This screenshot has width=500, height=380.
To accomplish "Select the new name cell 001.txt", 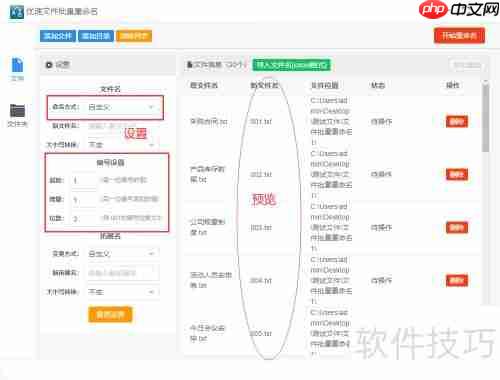I will [261, 122].
